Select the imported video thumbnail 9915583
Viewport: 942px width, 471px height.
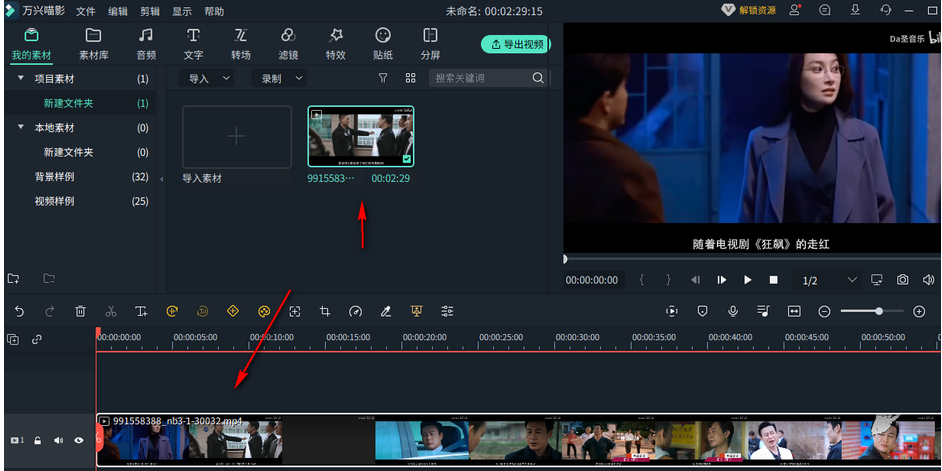[x=360, y=136]
